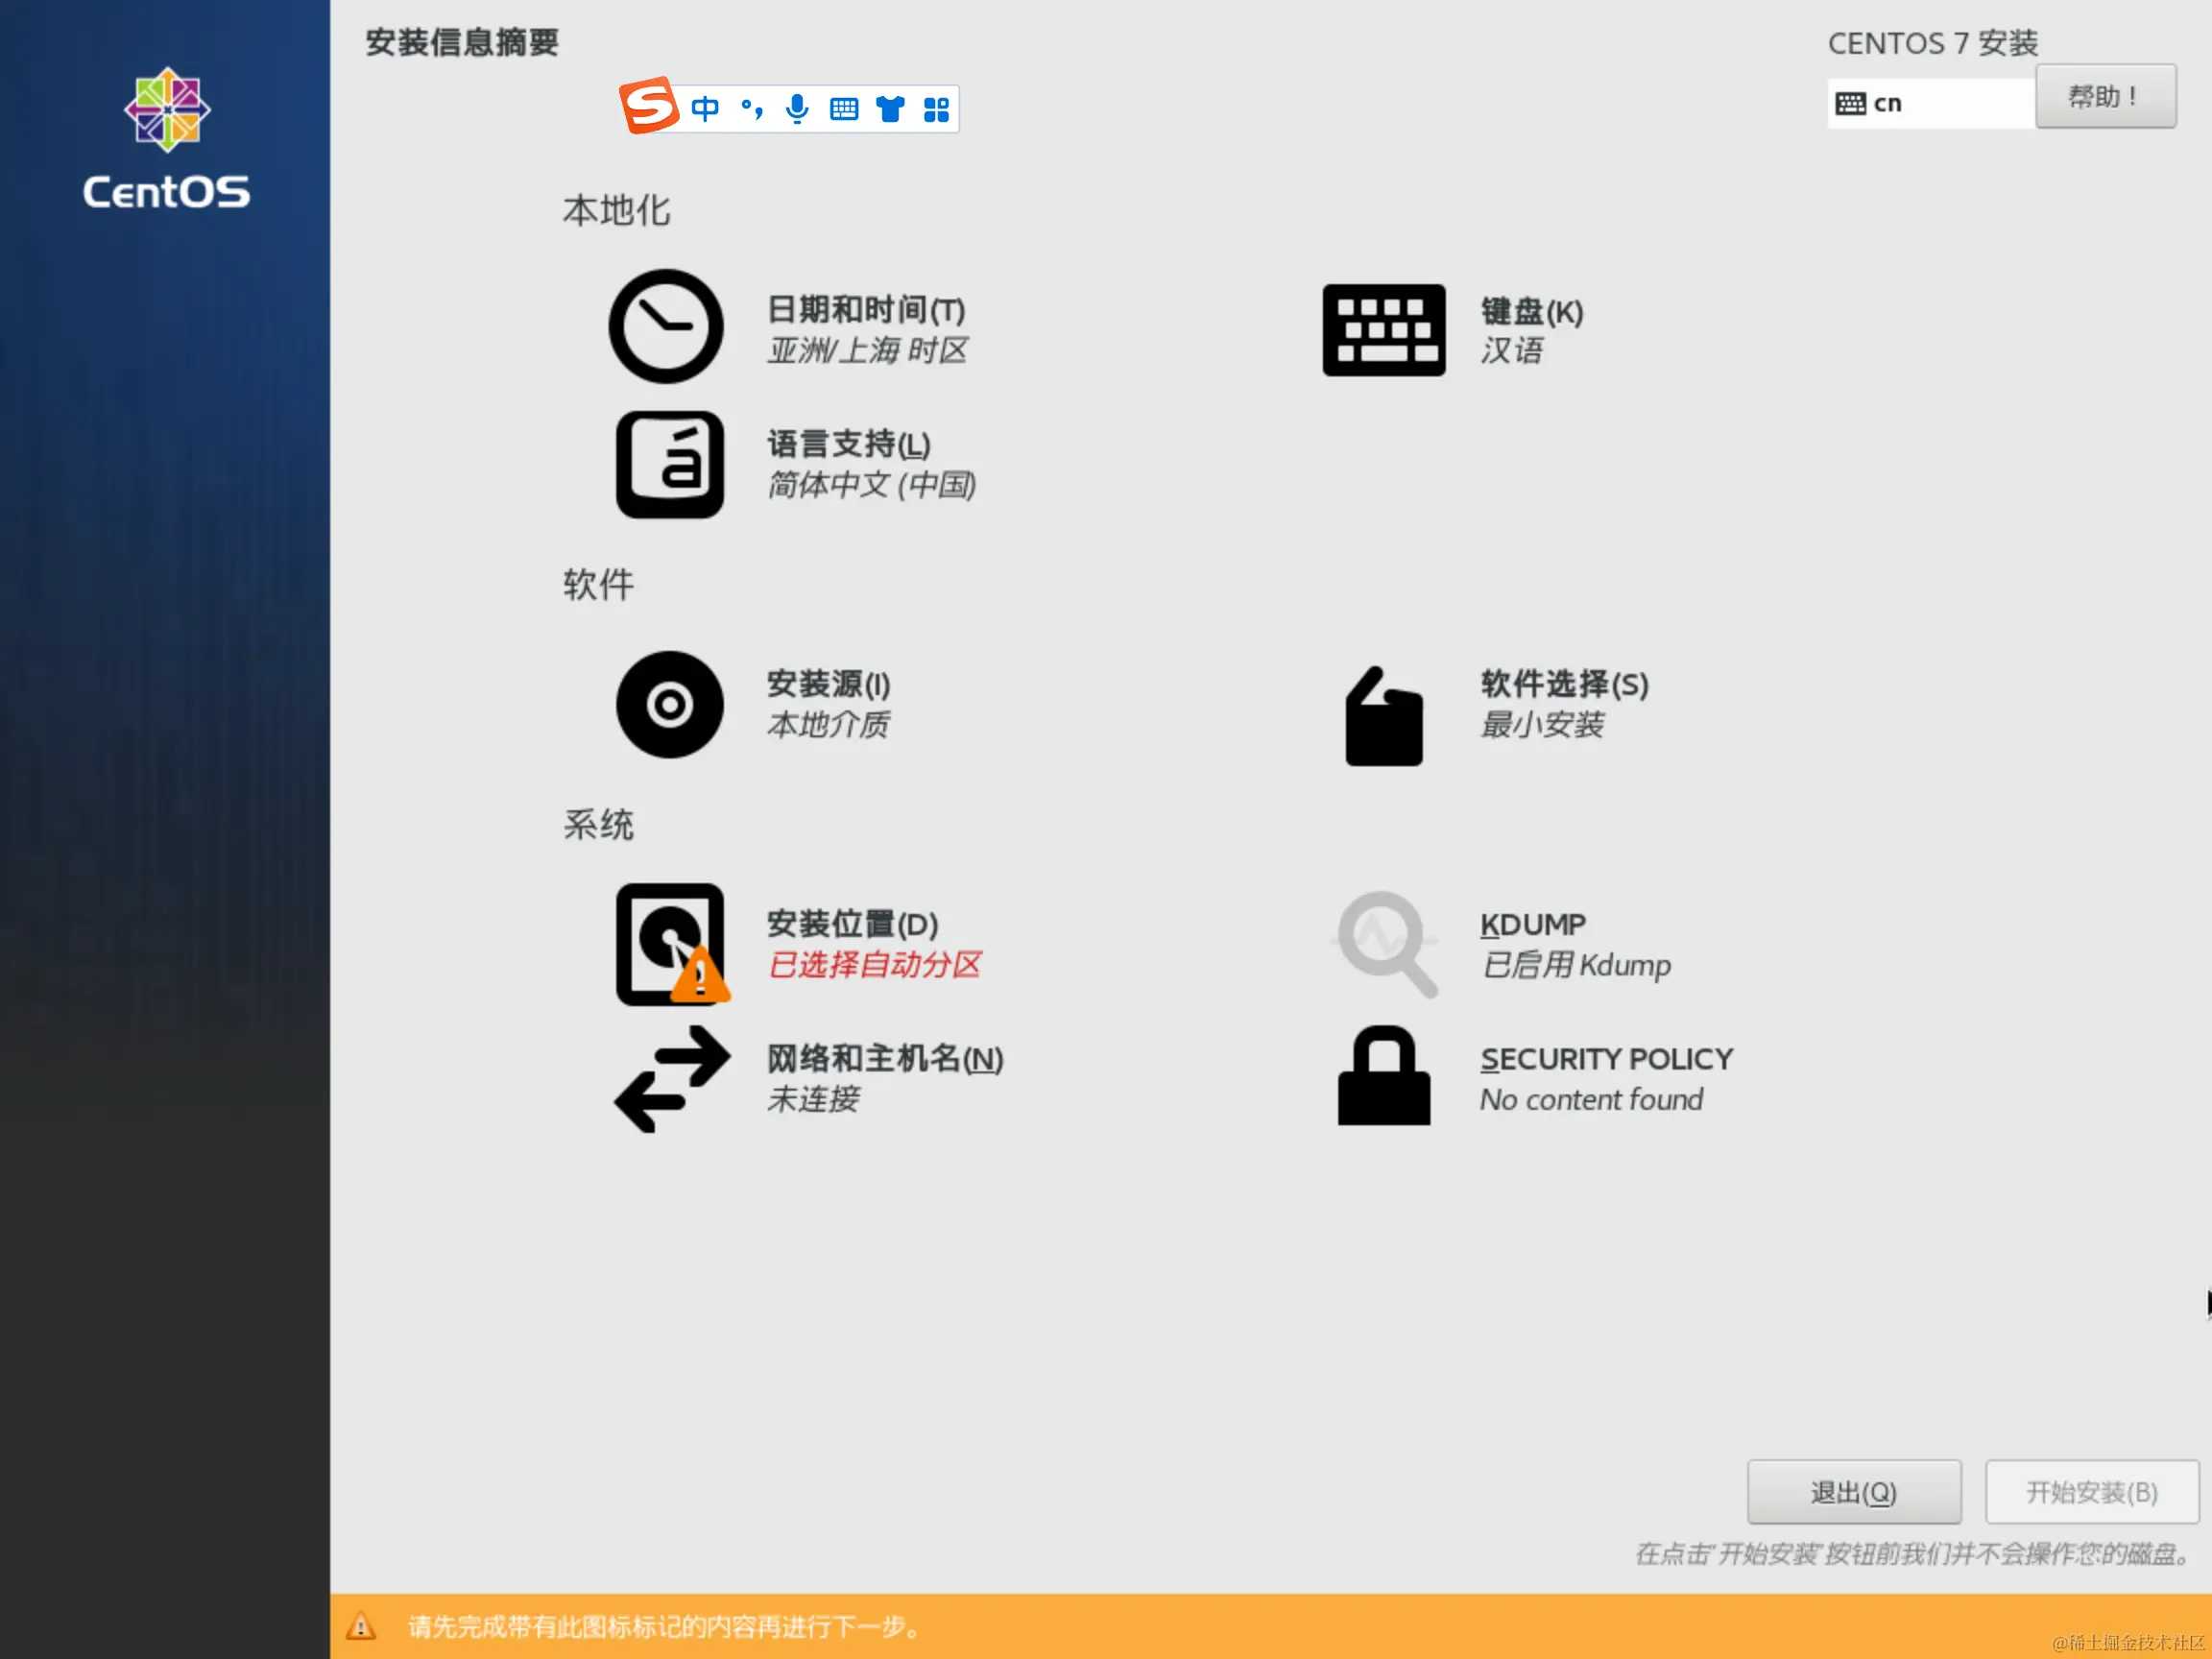This screenshot has width=2212, height=1659.
Task: Open the Sogou toolbox grid icon
Action: point(937,108)
